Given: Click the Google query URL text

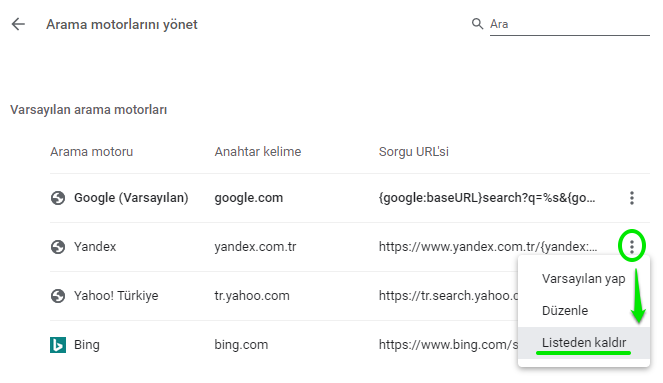Looking at the screenshot, I should [487, 198].
